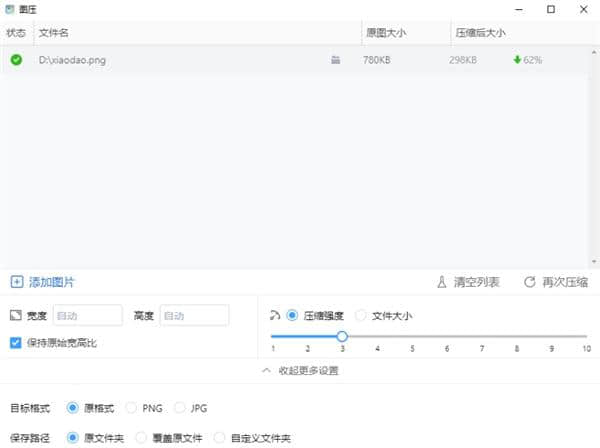The height and width of the screenshot is (448, 600).
Task: Select the 压缩强度 radio button
Action: tap(292, 316)
